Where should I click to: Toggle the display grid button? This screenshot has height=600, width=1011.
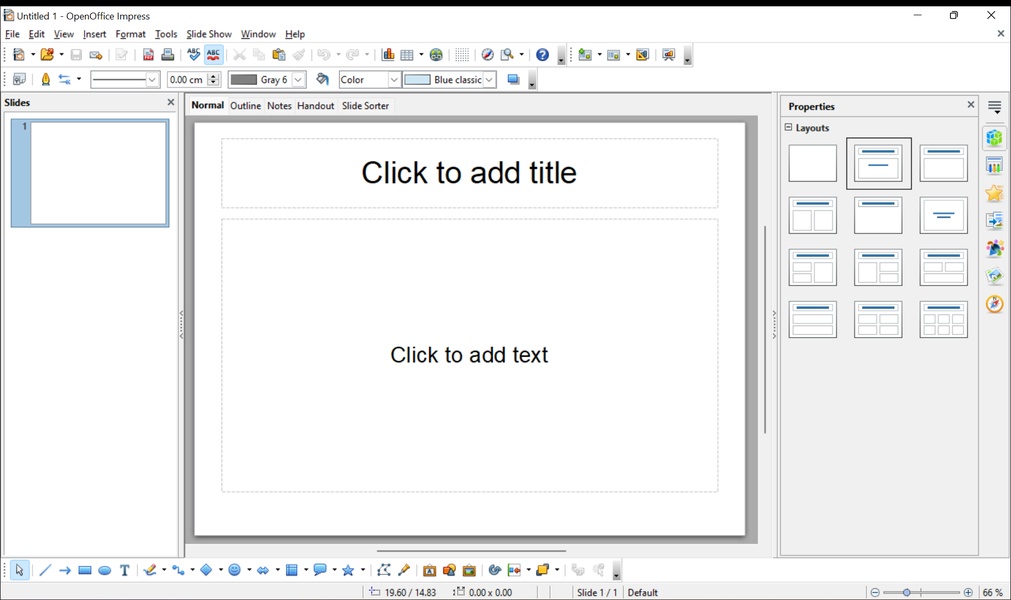[461, 55]
